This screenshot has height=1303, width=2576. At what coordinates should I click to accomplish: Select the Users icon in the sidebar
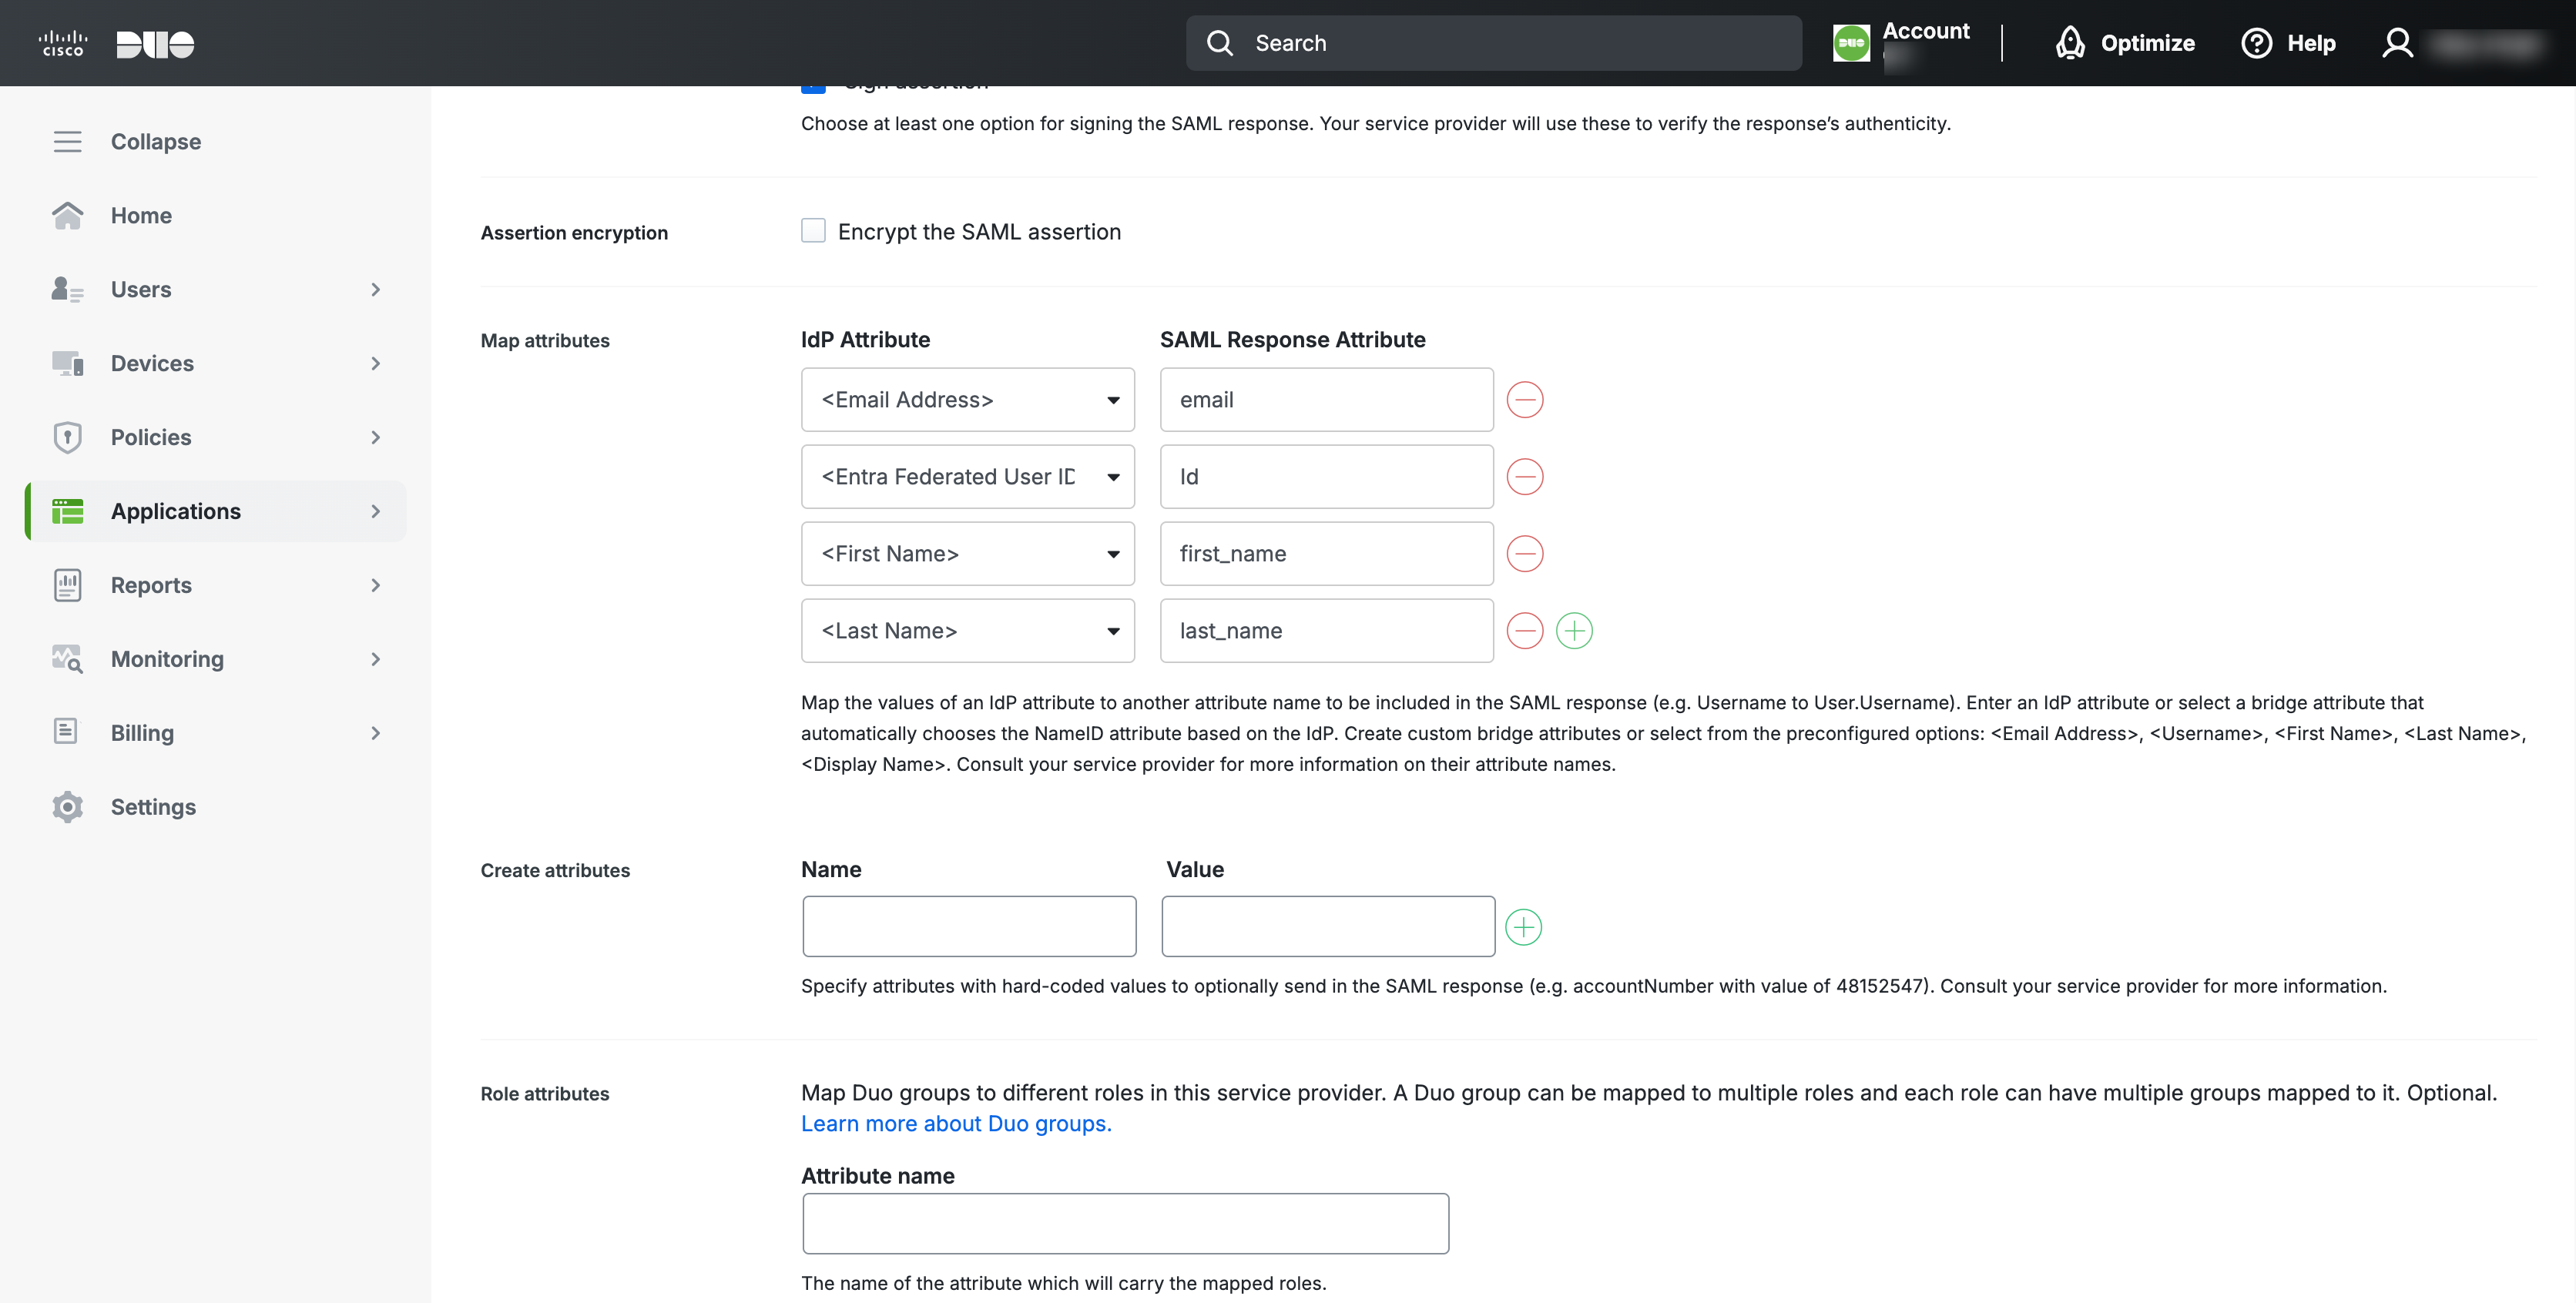(67, 289)
